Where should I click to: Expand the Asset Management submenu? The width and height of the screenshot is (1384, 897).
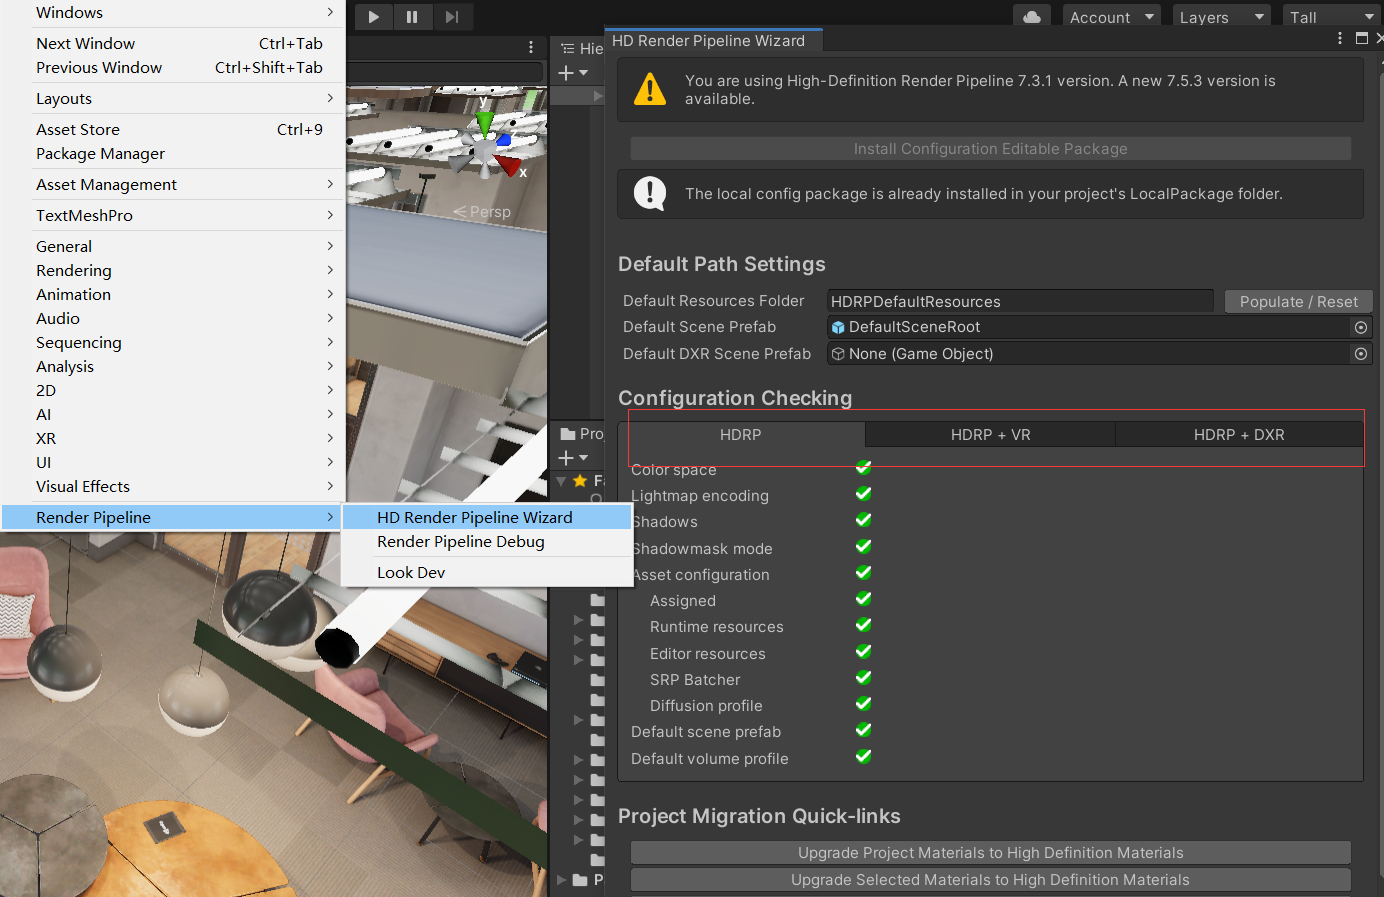click(x=172, y=184)
